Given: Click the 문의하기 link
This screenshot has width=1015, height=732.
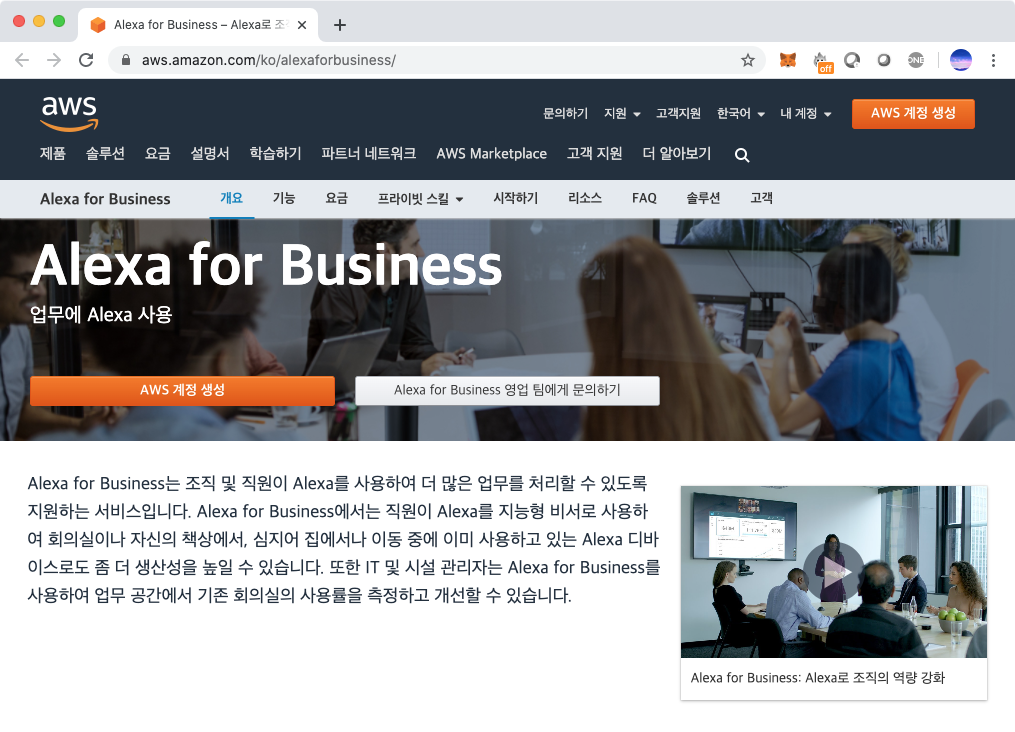Looking at the screenshot, I should click(565, 113).
